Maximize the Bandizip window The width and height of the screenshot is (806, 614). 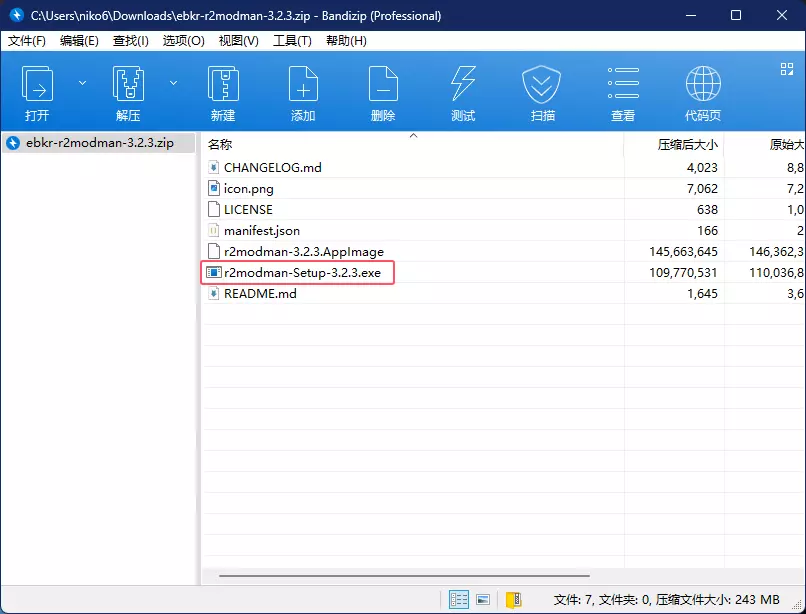point(736,15)
